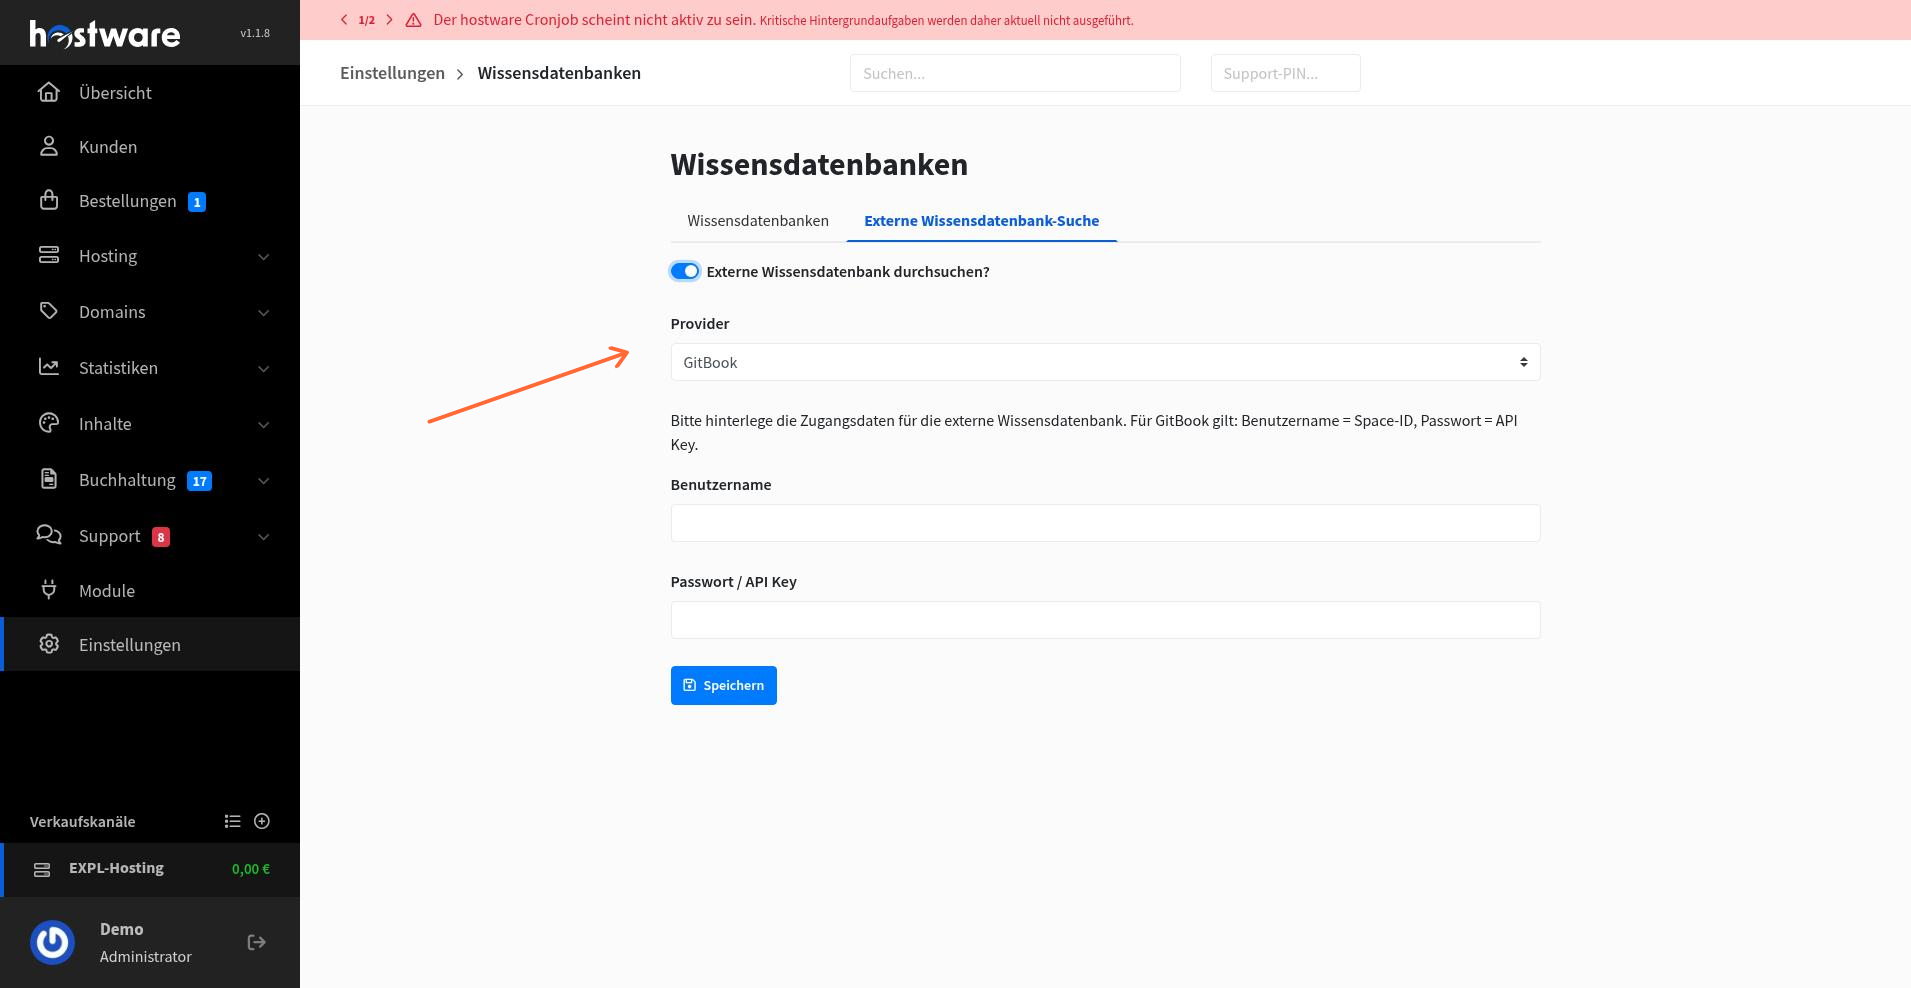This screenshot has height=988, width=1911.
Task: Expand the Statistiken menu chevron
Action: (x=264, y=369)
